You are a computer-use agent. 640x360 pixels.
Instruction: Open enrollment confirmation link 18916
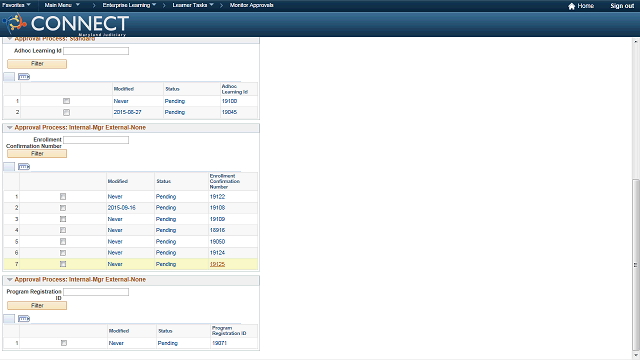coord(218,230)
